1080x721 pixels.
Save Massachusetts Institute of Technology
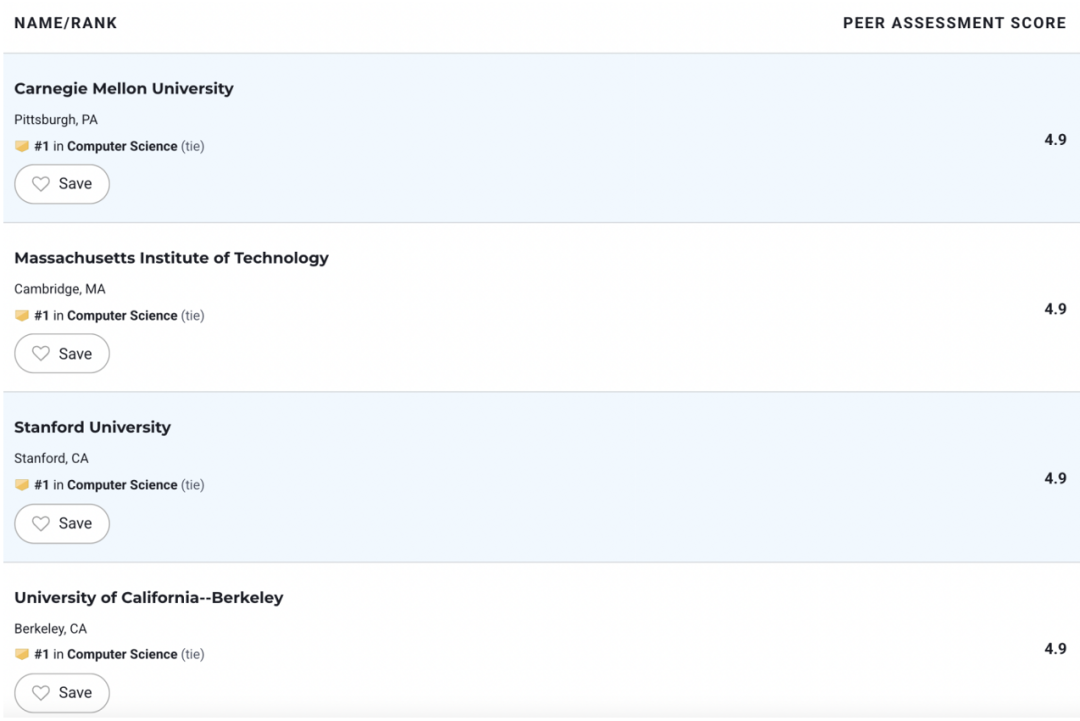[x=62, y=353]
